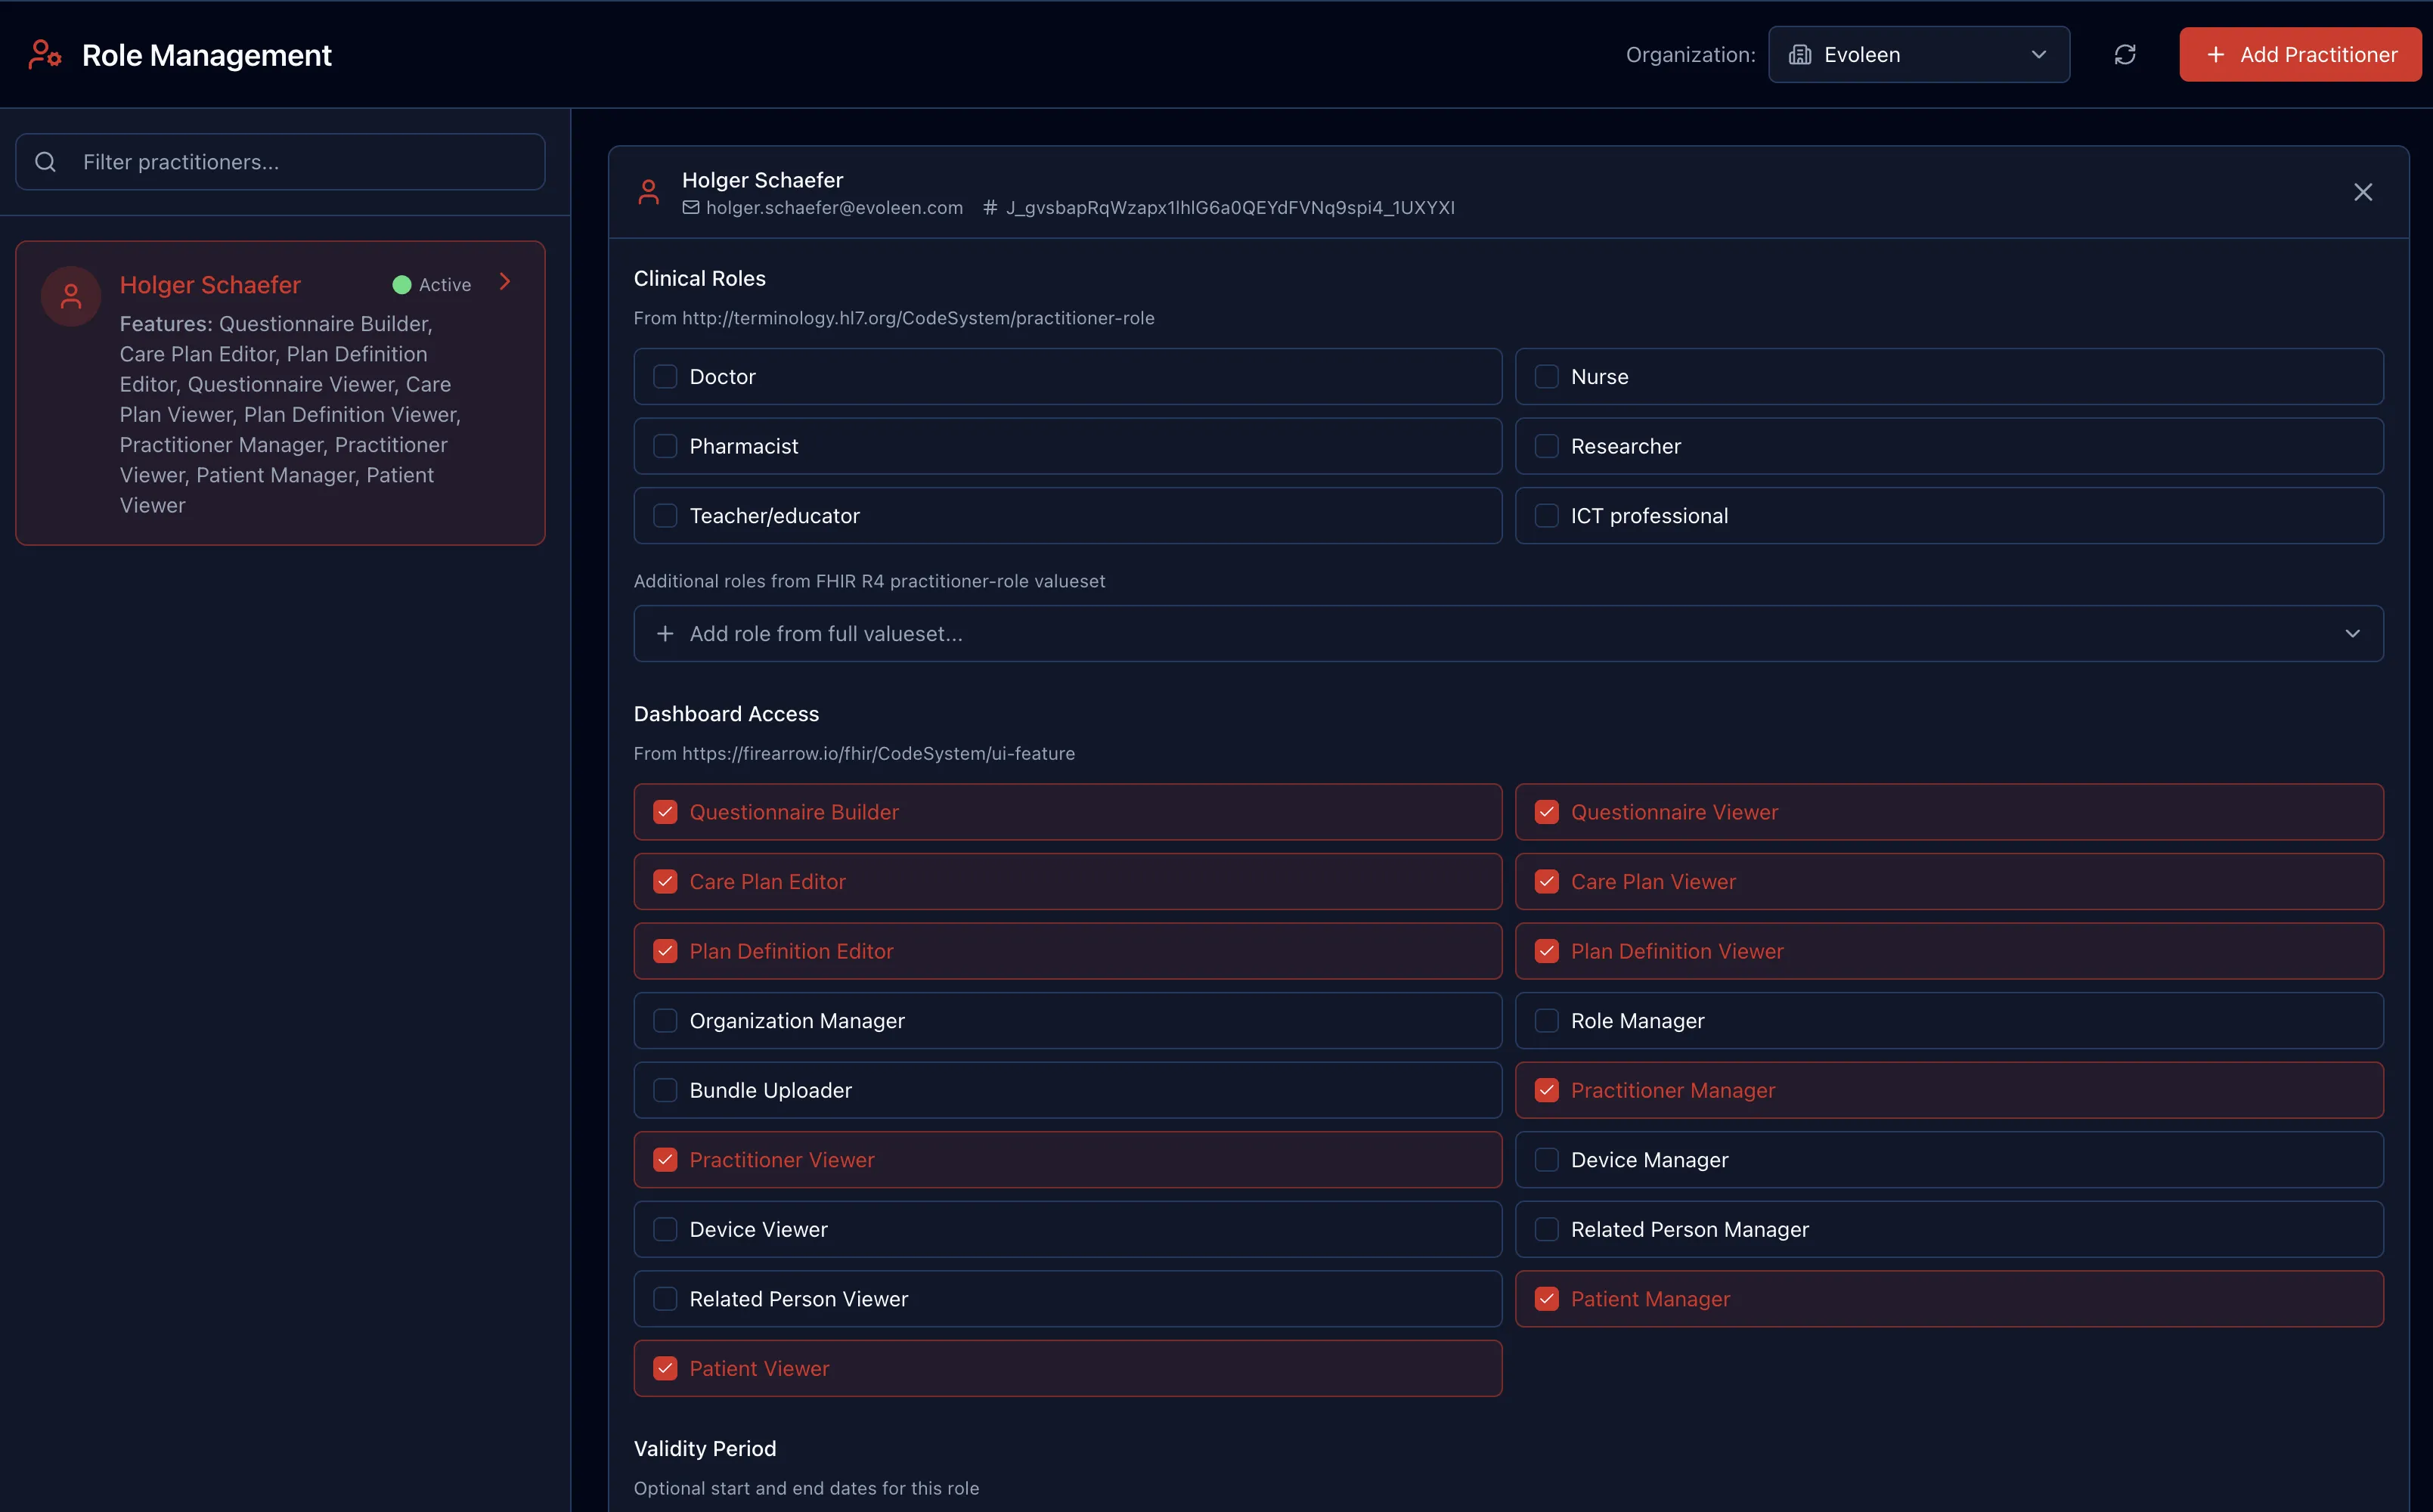Enable the Doctor clinical role checkbox
This screenshot has height=1512, width=2433.
pos(665,377)
